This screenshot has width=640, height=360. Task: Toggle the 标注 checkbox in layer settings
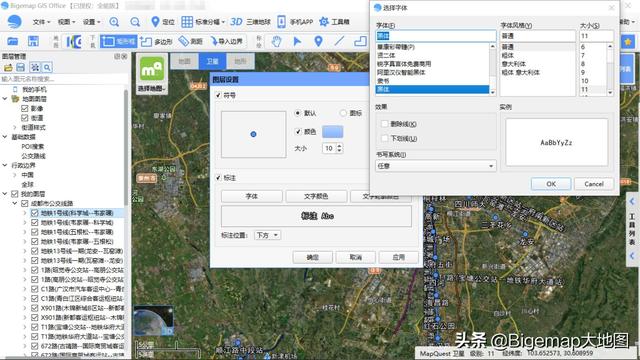coord(218,178)
